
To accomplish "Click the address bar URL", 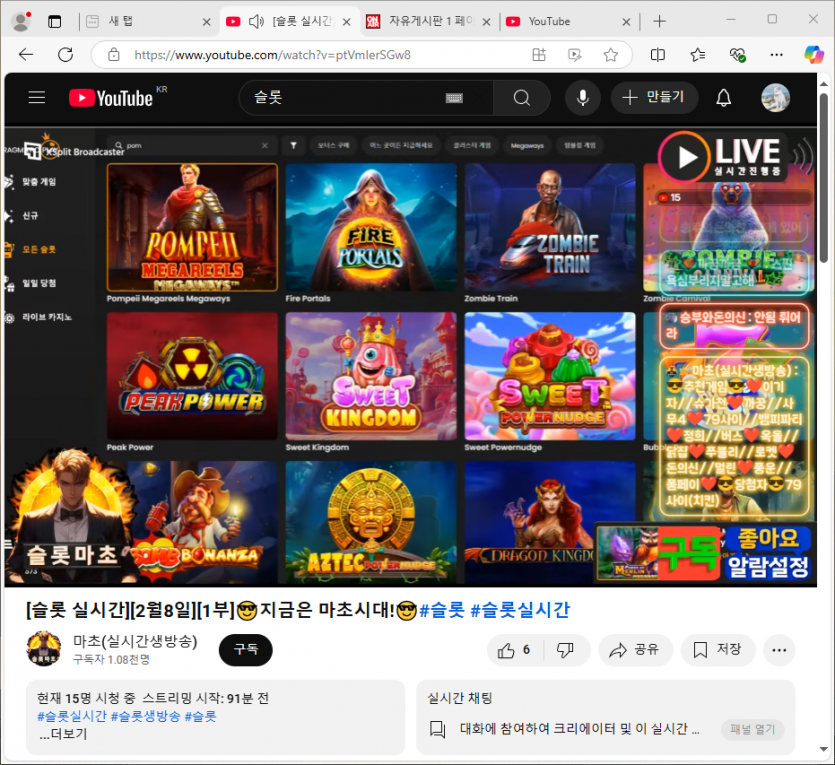I will pyautogui.click(x=273, y=55).
